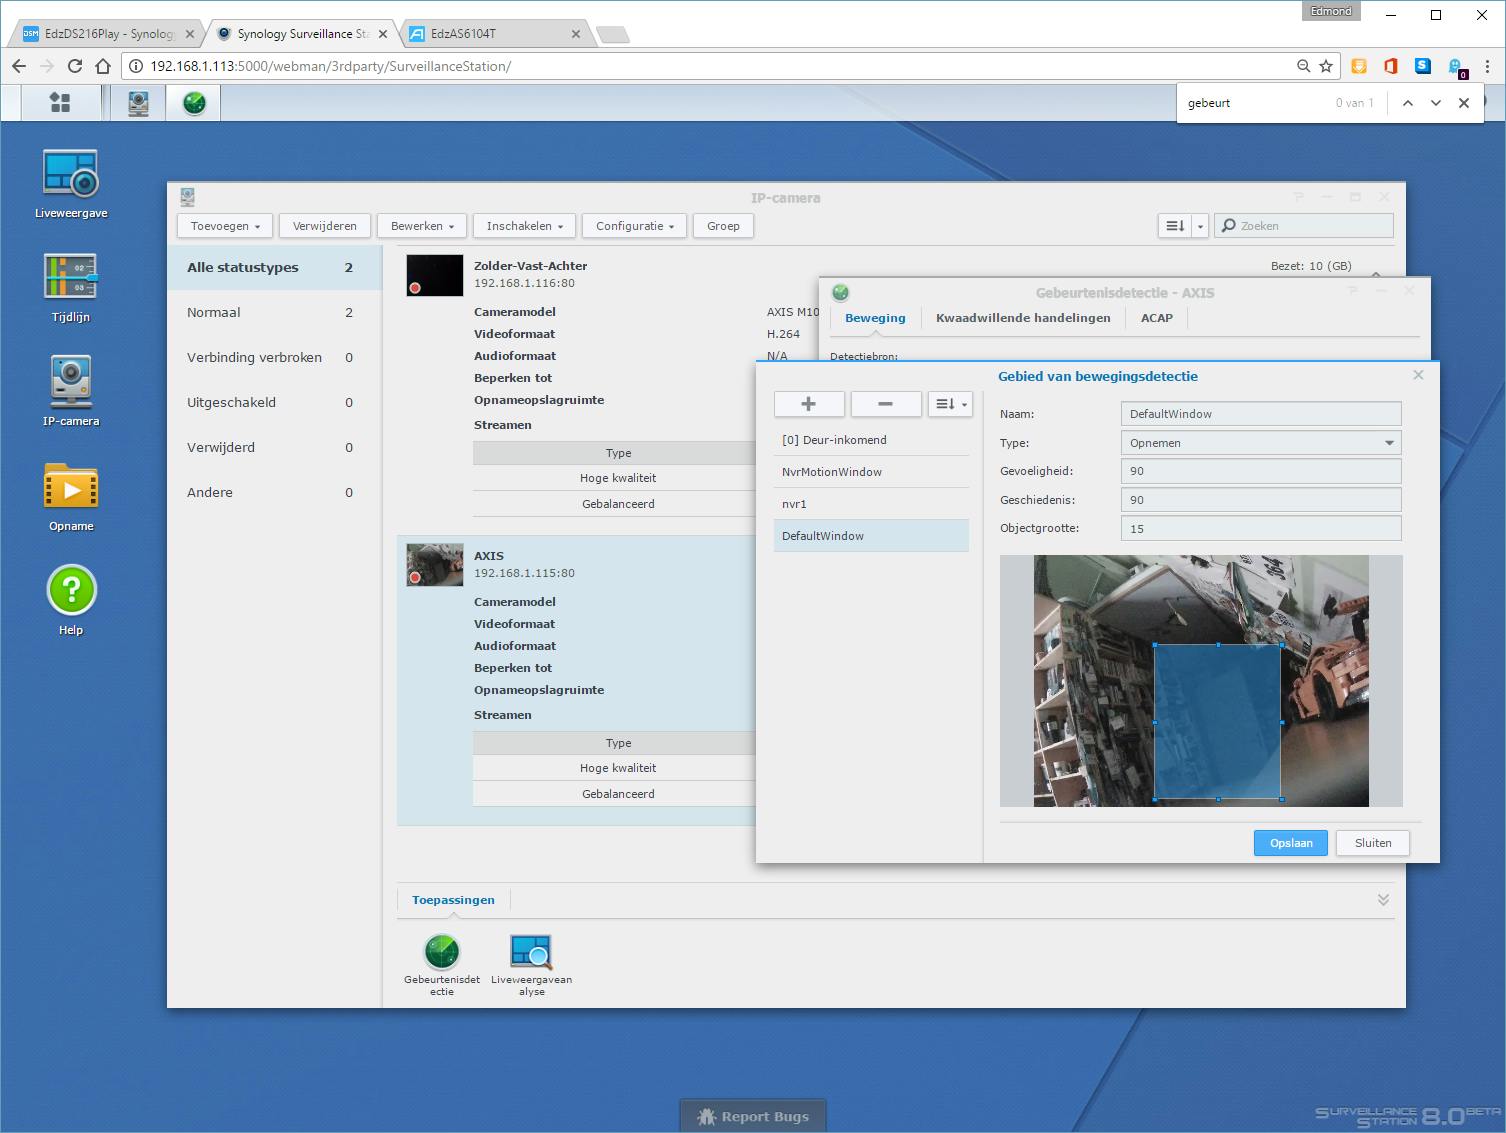Open the Type dropdown showing Opnemen
Screen dimensions: 1506x1133
[1260, 443]
